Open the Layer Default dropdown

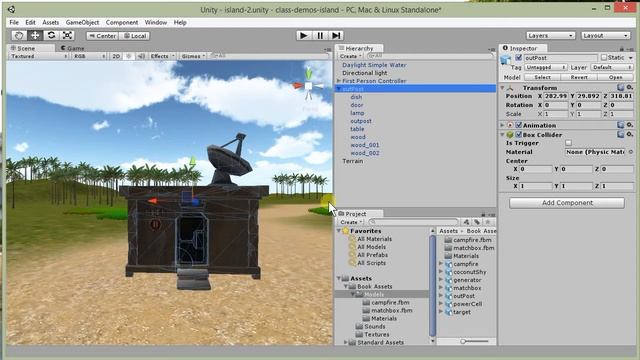pyautogui.click(x=611, y=67)
